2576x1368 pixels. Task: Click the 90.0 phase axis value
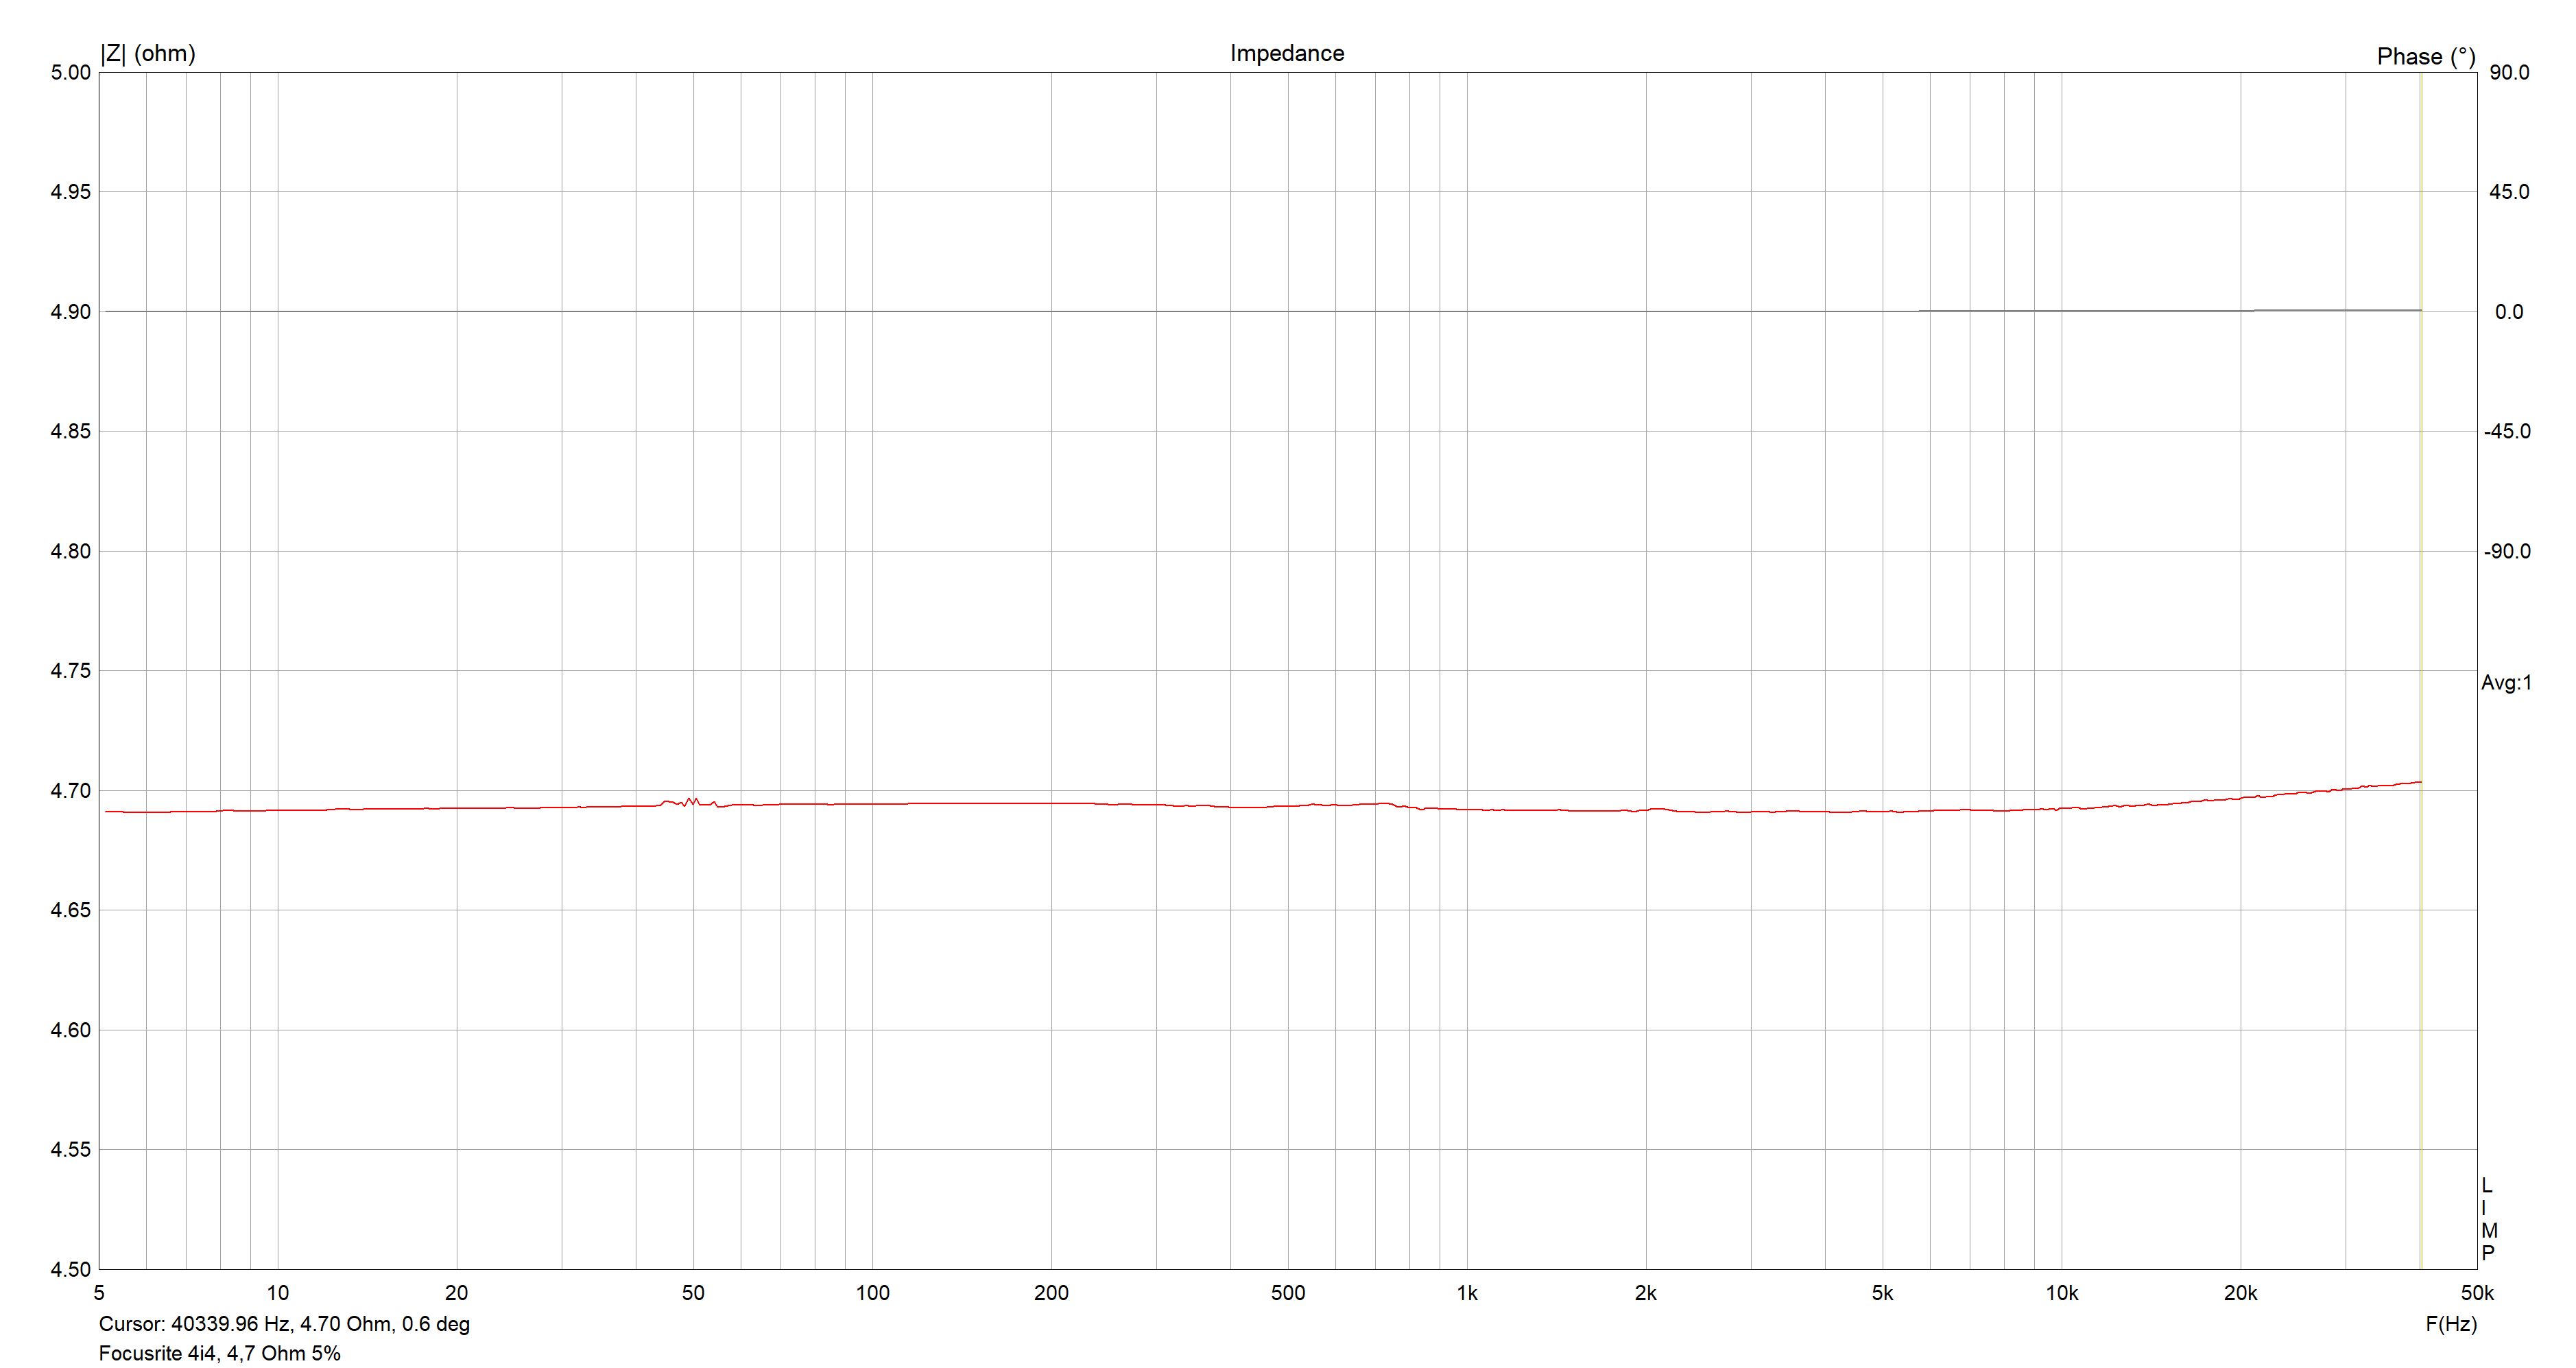(x=2509, y=73)
